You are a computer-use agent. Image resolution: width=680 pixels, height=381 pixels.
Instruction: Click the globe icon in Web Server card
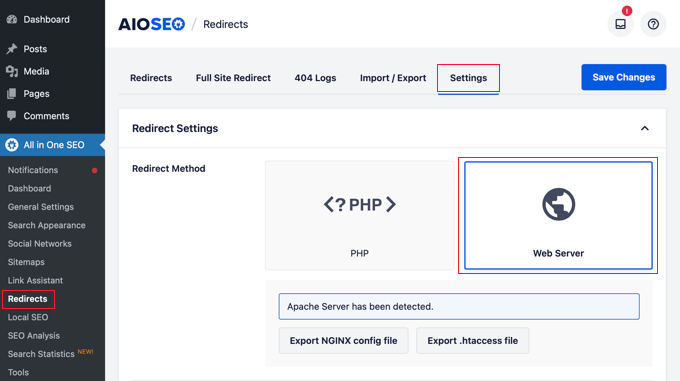[x=559, y=204]
